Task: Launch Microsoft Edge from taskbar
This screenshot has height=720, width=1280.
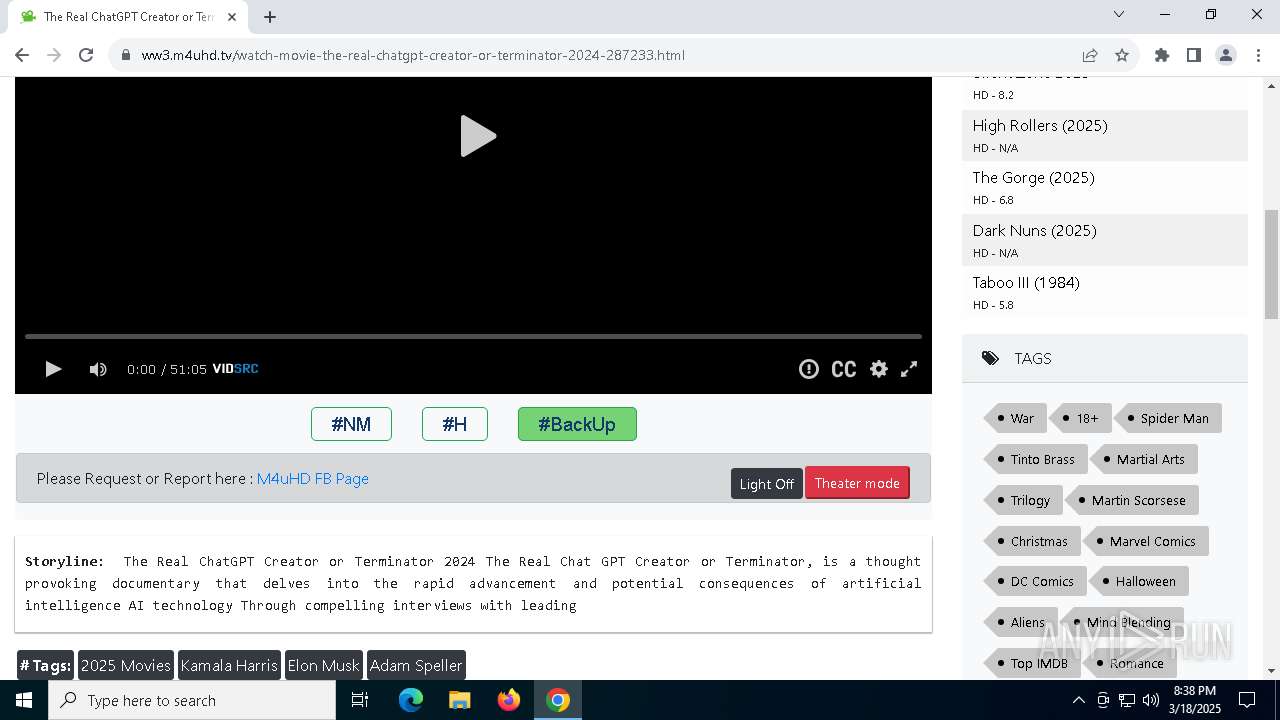Action: click(x=411, y=700)
